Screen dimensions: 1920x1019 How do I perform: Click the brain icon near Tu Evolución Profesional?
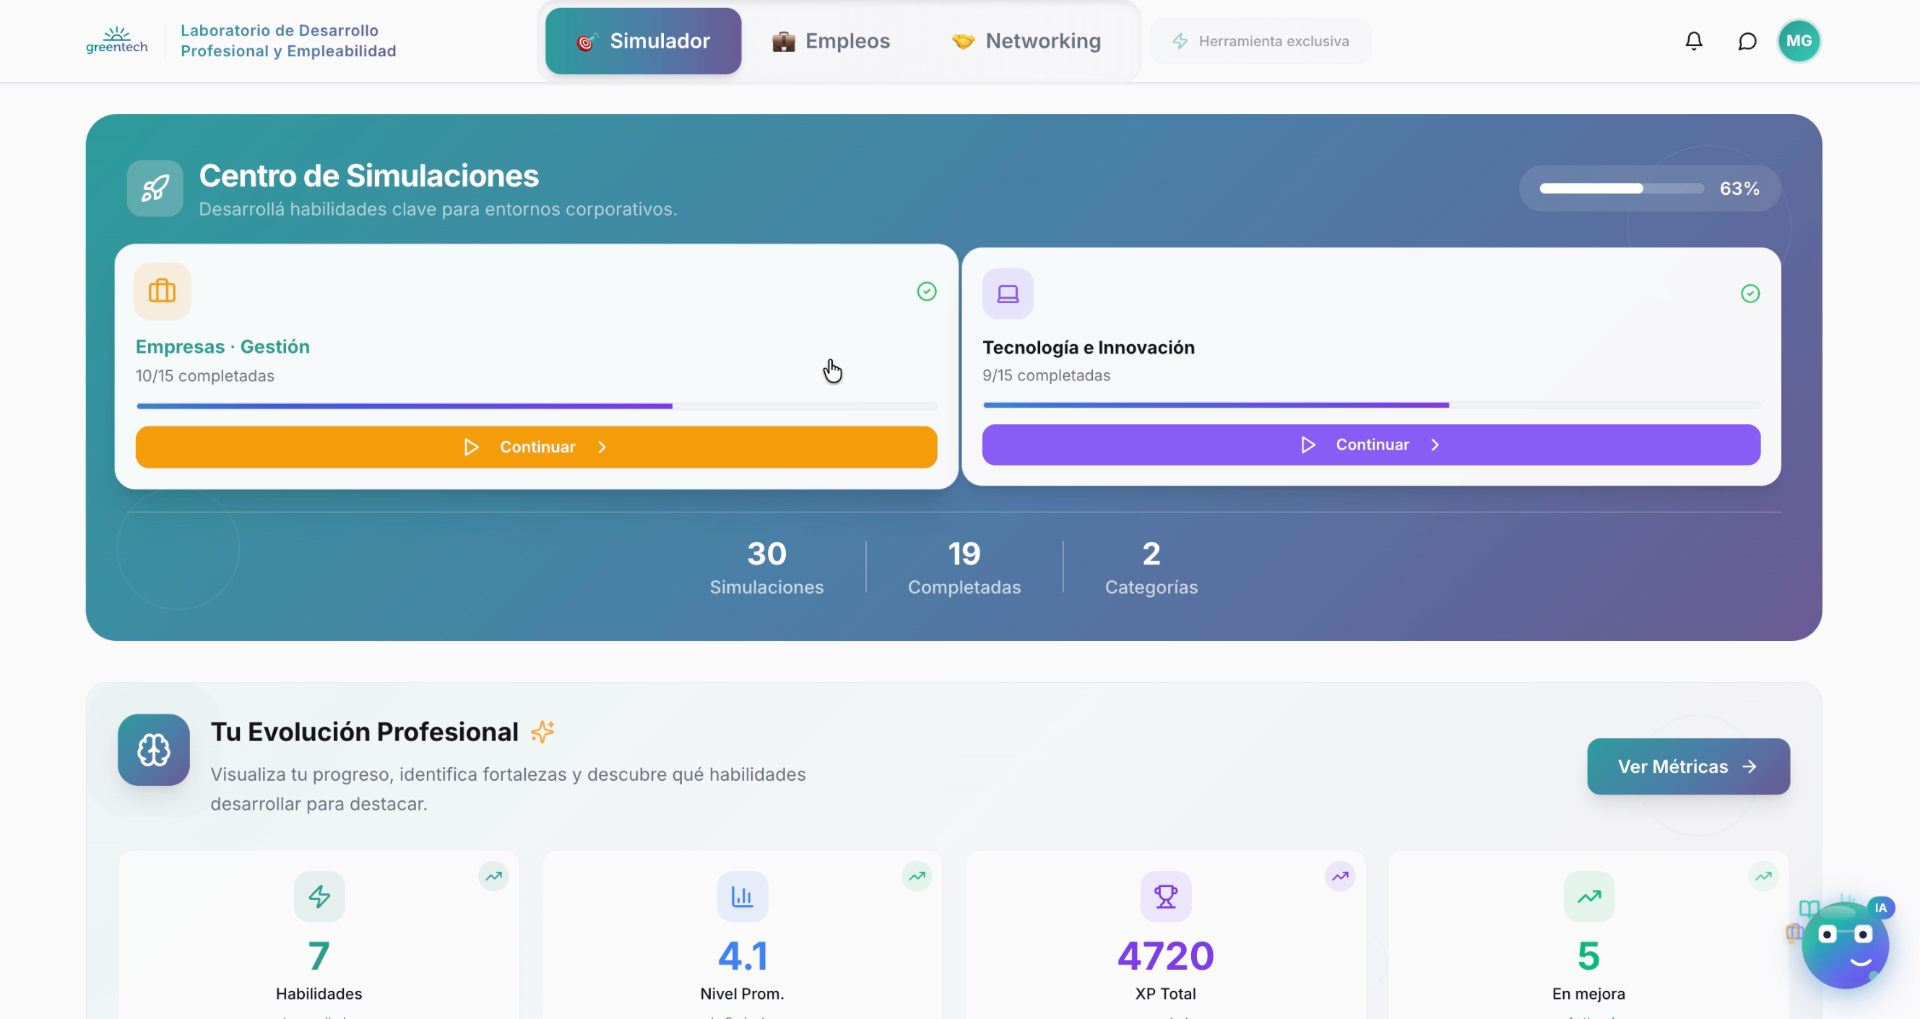(154, 750)
